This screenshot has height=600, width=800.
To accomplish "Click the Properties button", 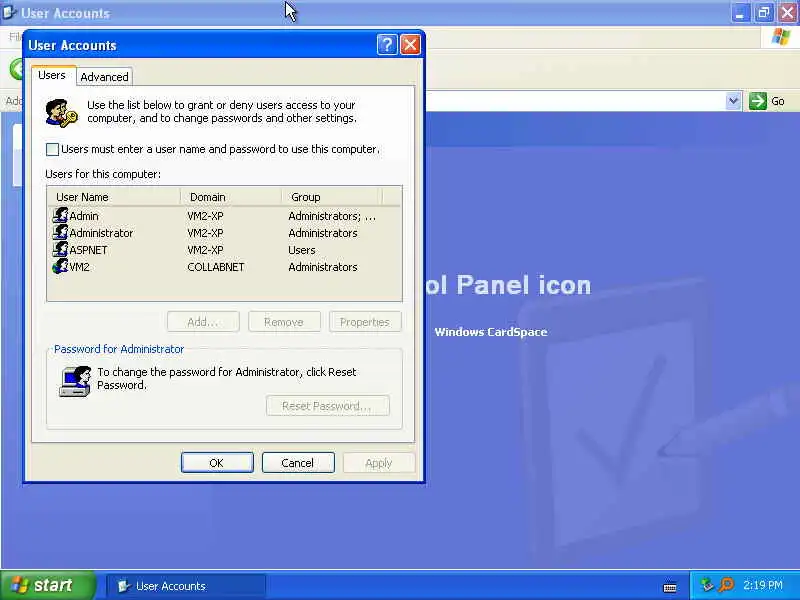I will click(365, 322).
